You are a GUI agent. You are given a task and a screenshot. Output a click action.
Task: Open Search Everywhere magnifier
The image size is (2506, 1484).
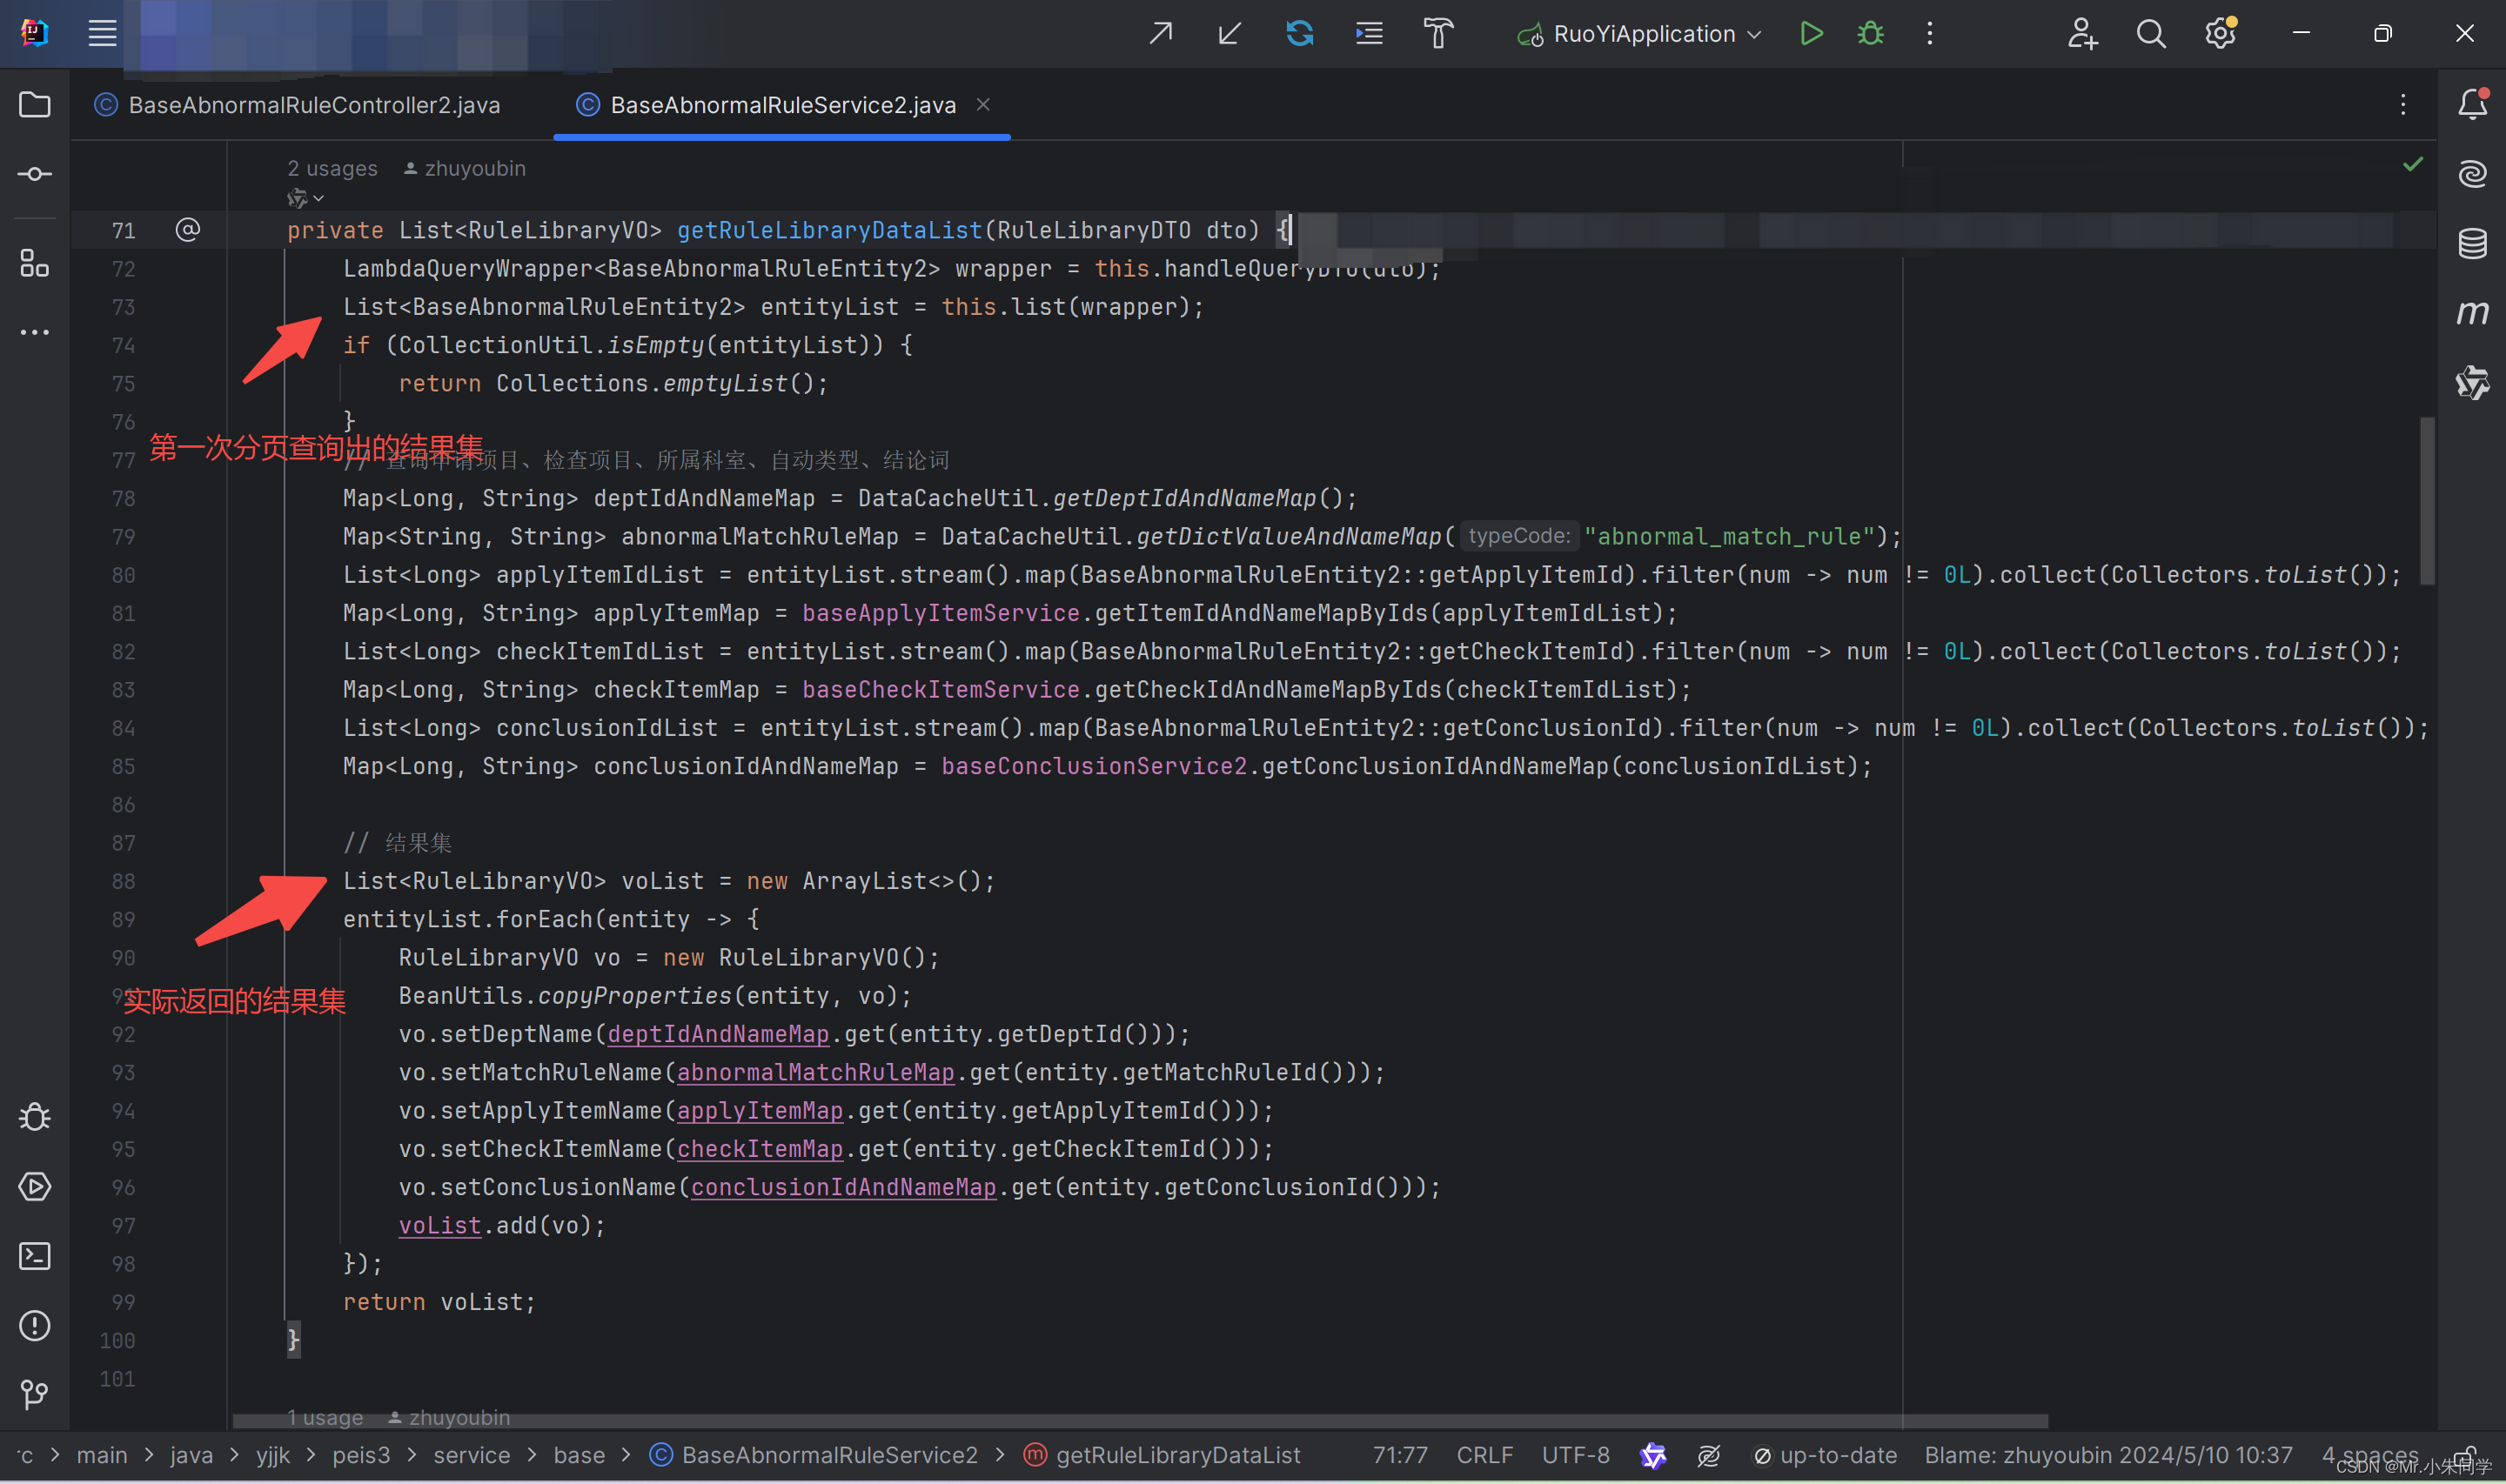tap(2150, 34)
